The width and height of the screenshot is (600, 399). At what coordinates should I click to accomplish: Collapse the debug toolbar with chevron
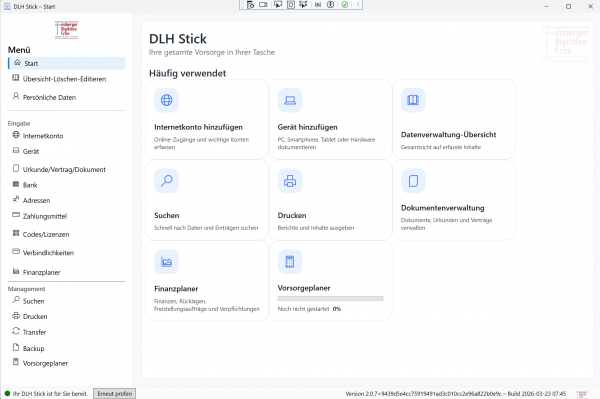(x=358, y=5)
